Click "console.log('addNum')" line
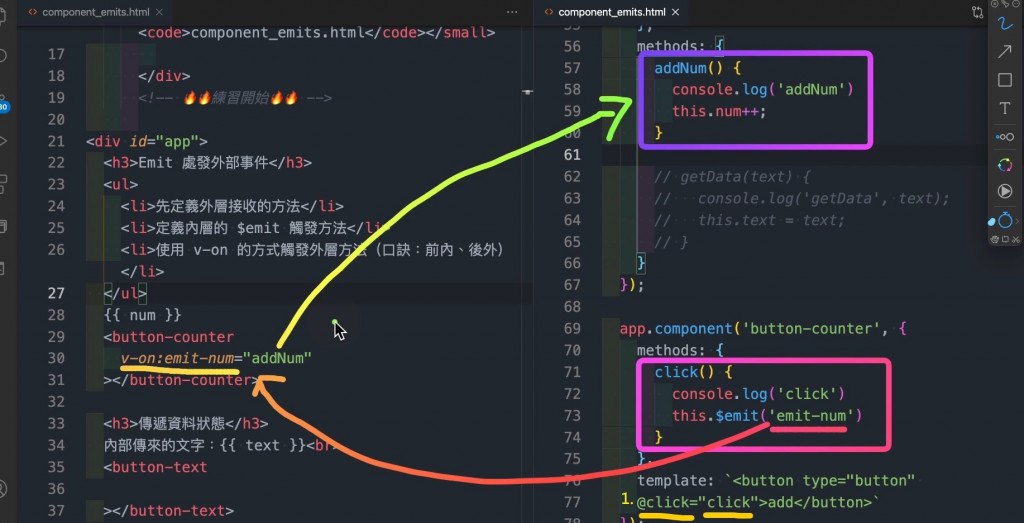Viewport: 1024px width, 523px height. click(x=763, y=89)
